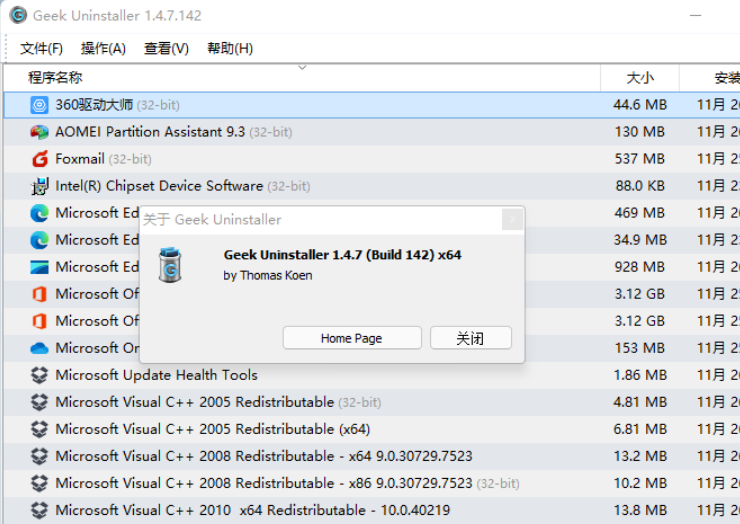The height and width of the screenshot is (524, 740).
Task: Click Edge icon in 469 MB row
Action: point(39,213)
